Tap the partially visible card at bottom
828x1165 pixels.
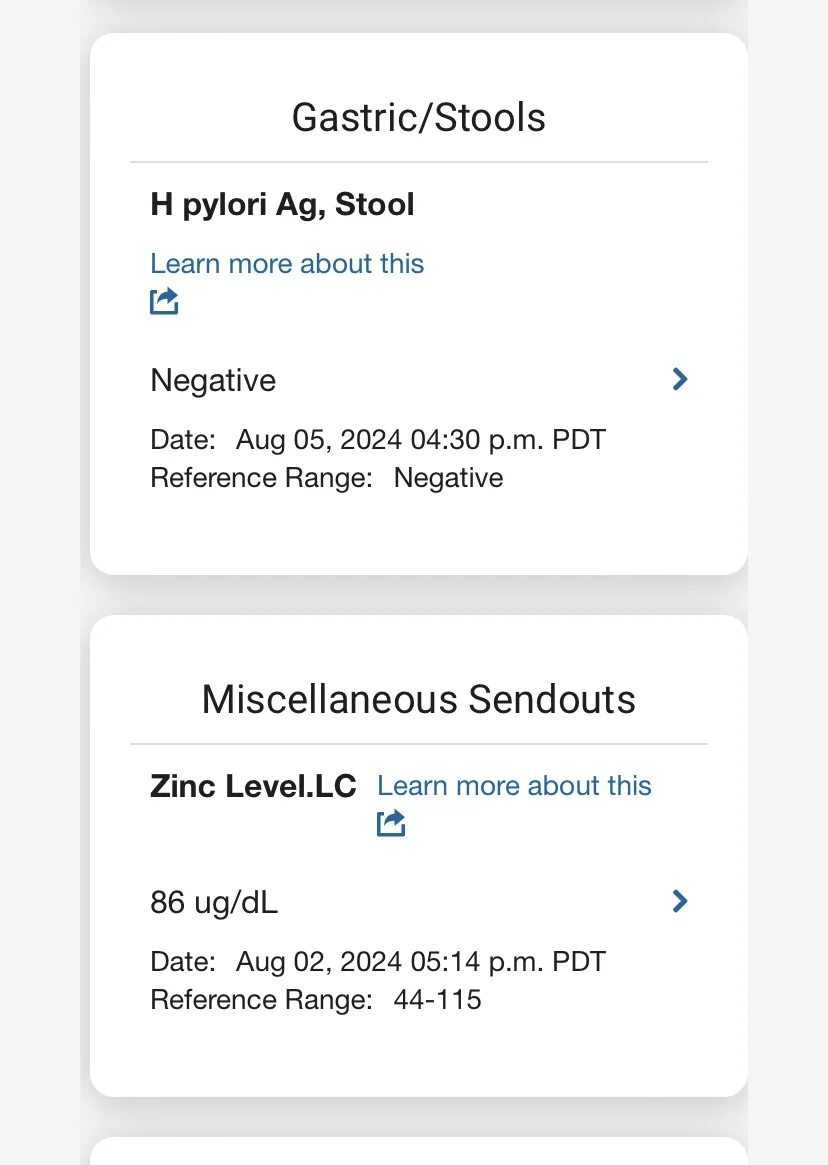tap(418, 1151)
